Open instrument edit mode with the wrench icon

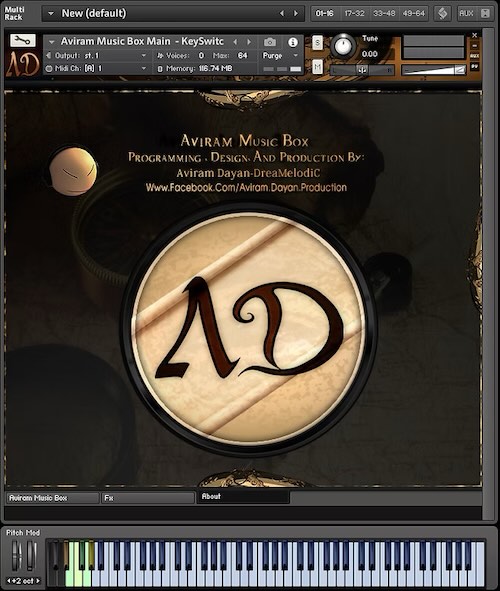click(23, 40)
